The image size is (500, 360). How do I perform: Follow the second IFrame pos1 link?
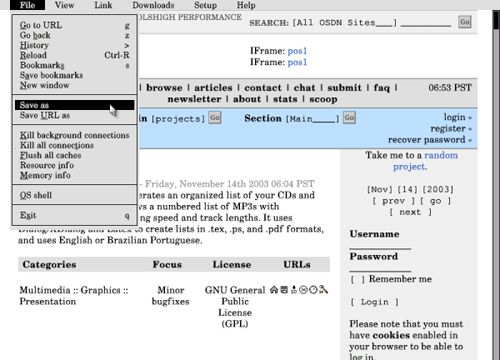click(297, 62)
